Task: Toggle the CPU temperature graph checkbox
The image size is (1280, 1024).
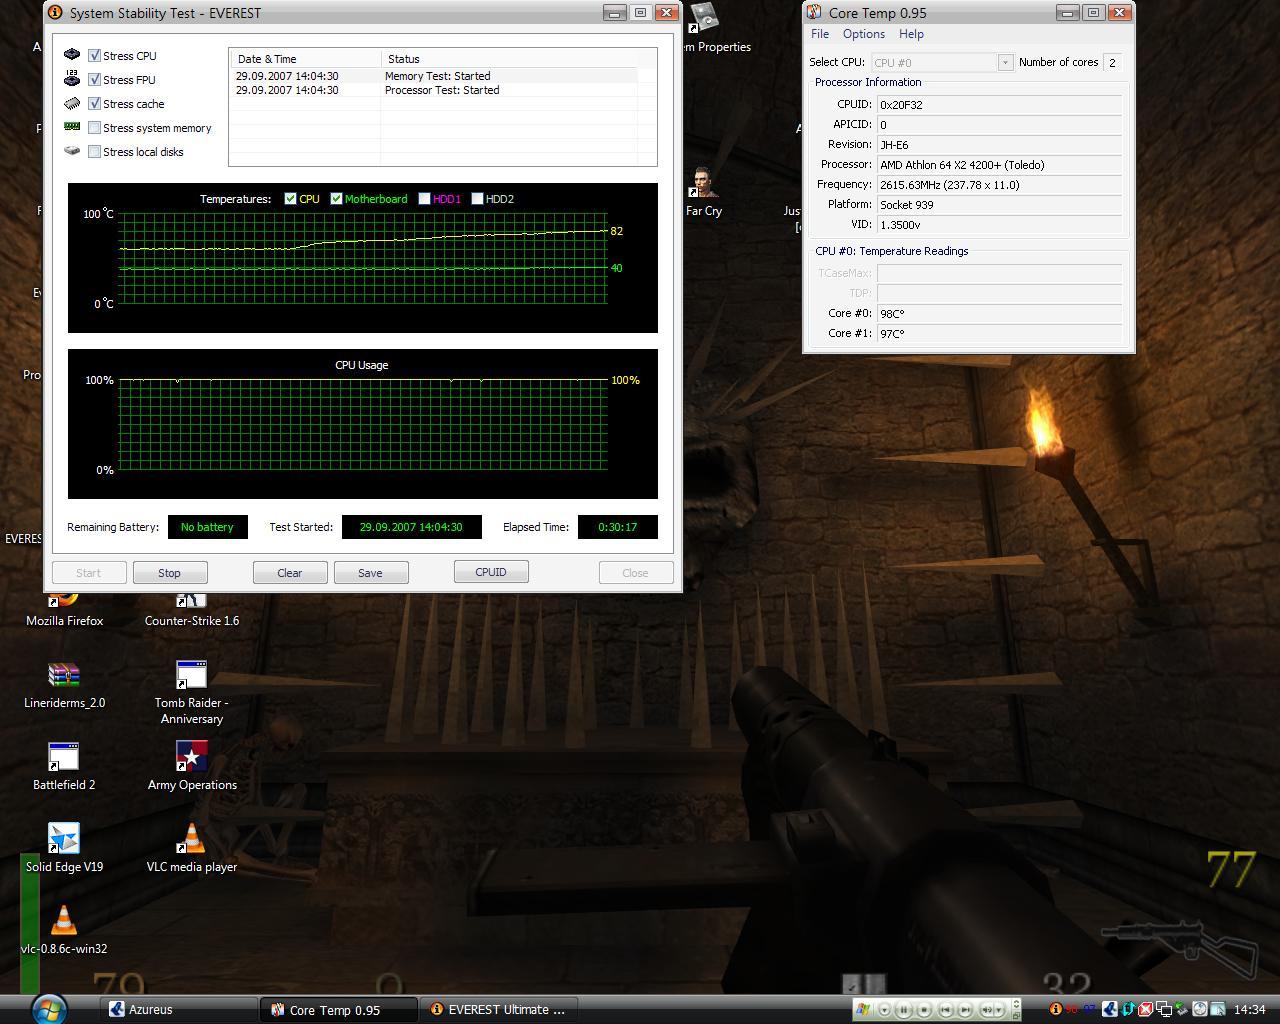Action: point(290,199)
